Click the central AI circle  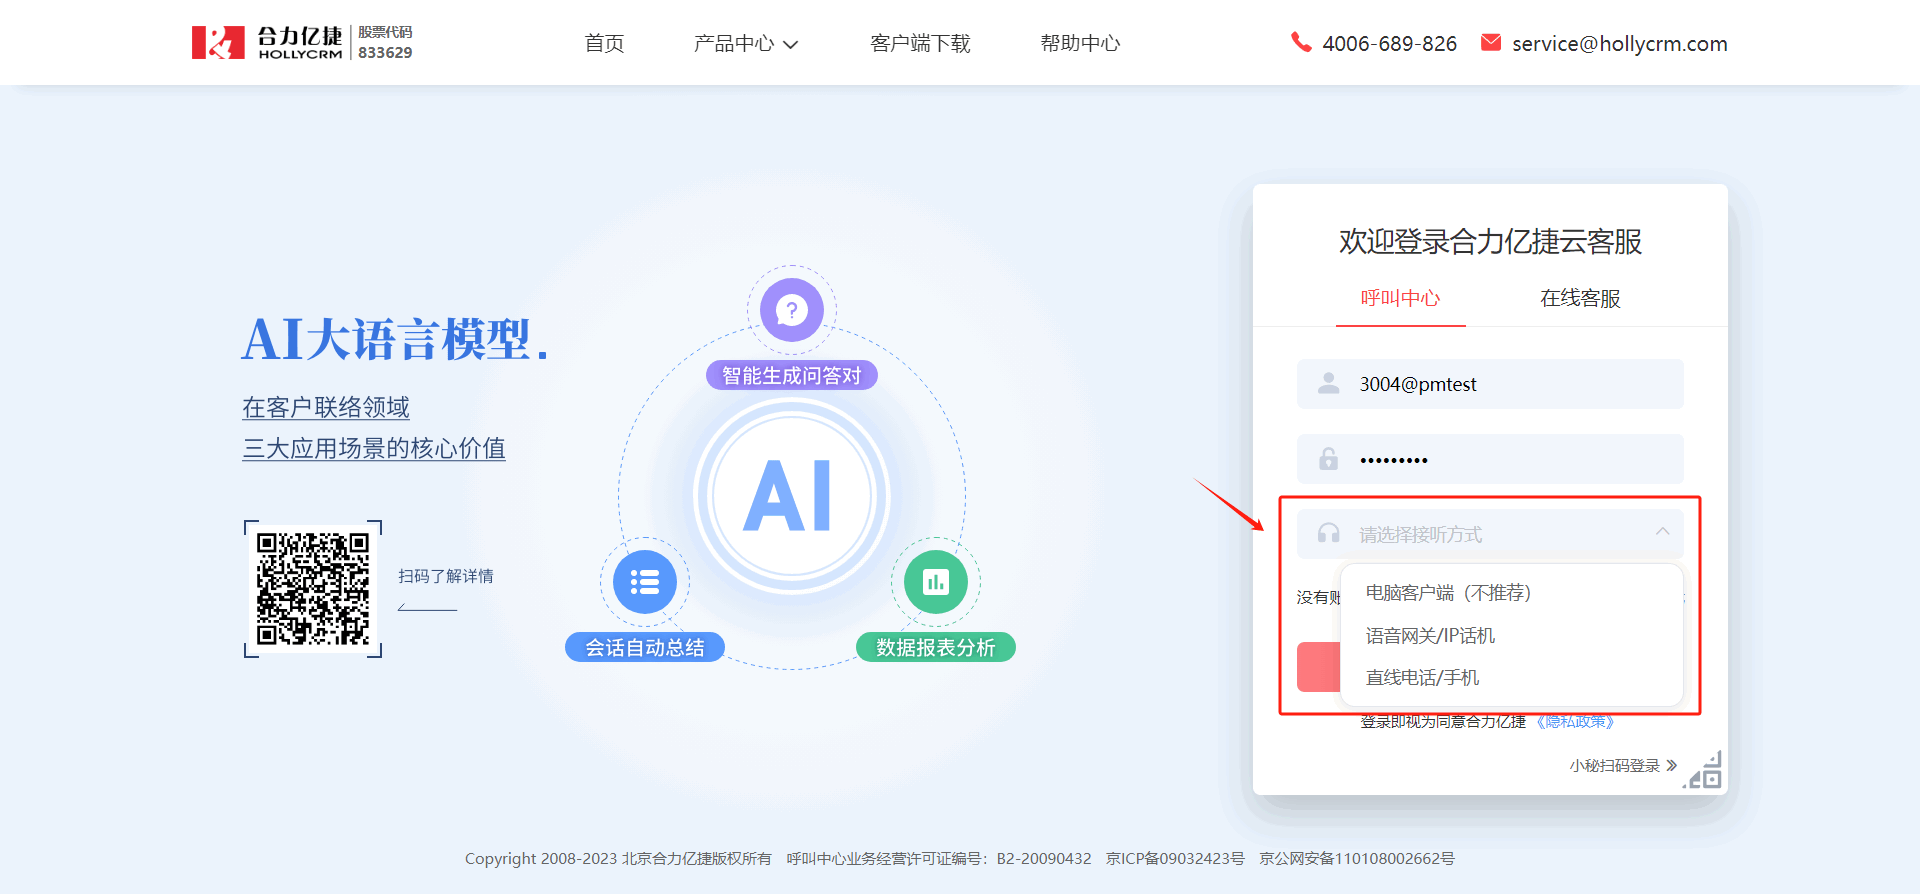point(790,495)
